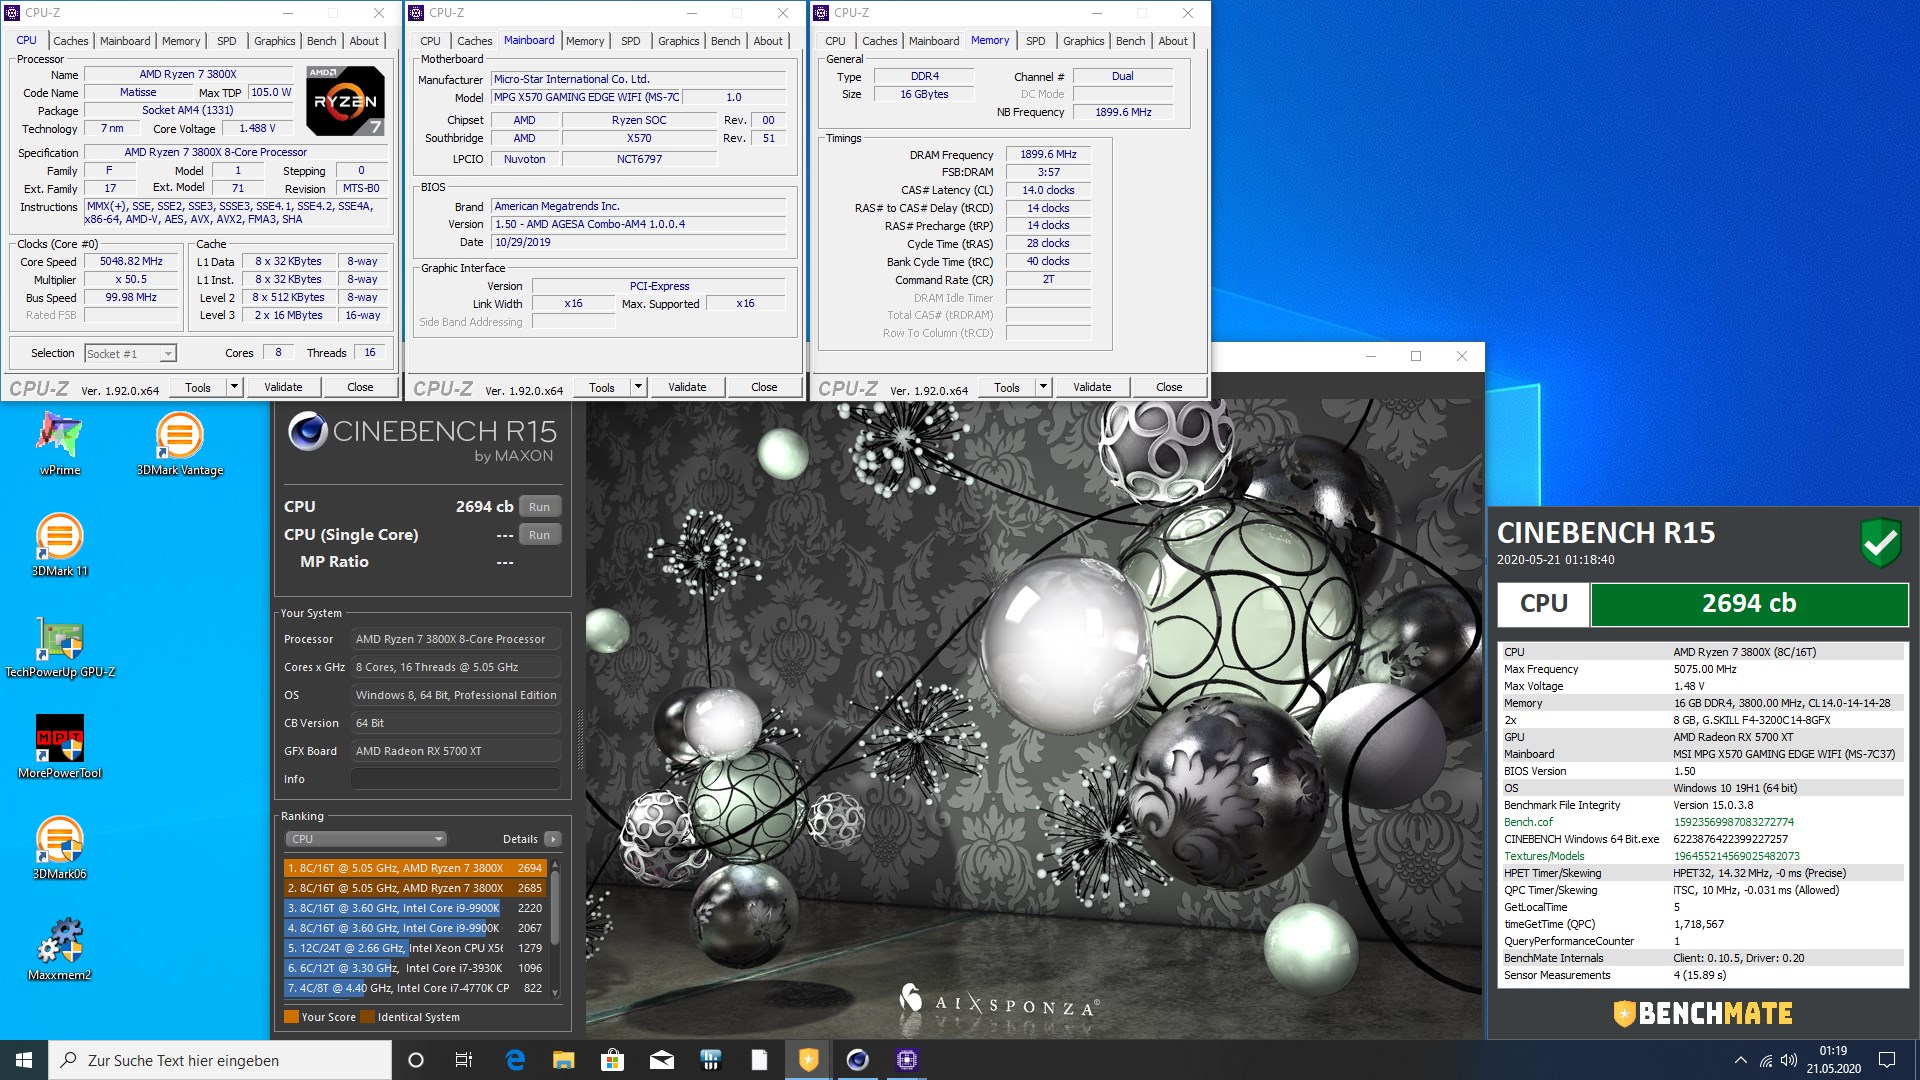Open Tools dropdown arrow in CPU tab window
1920x1080 pixels.
coord(234,387)
